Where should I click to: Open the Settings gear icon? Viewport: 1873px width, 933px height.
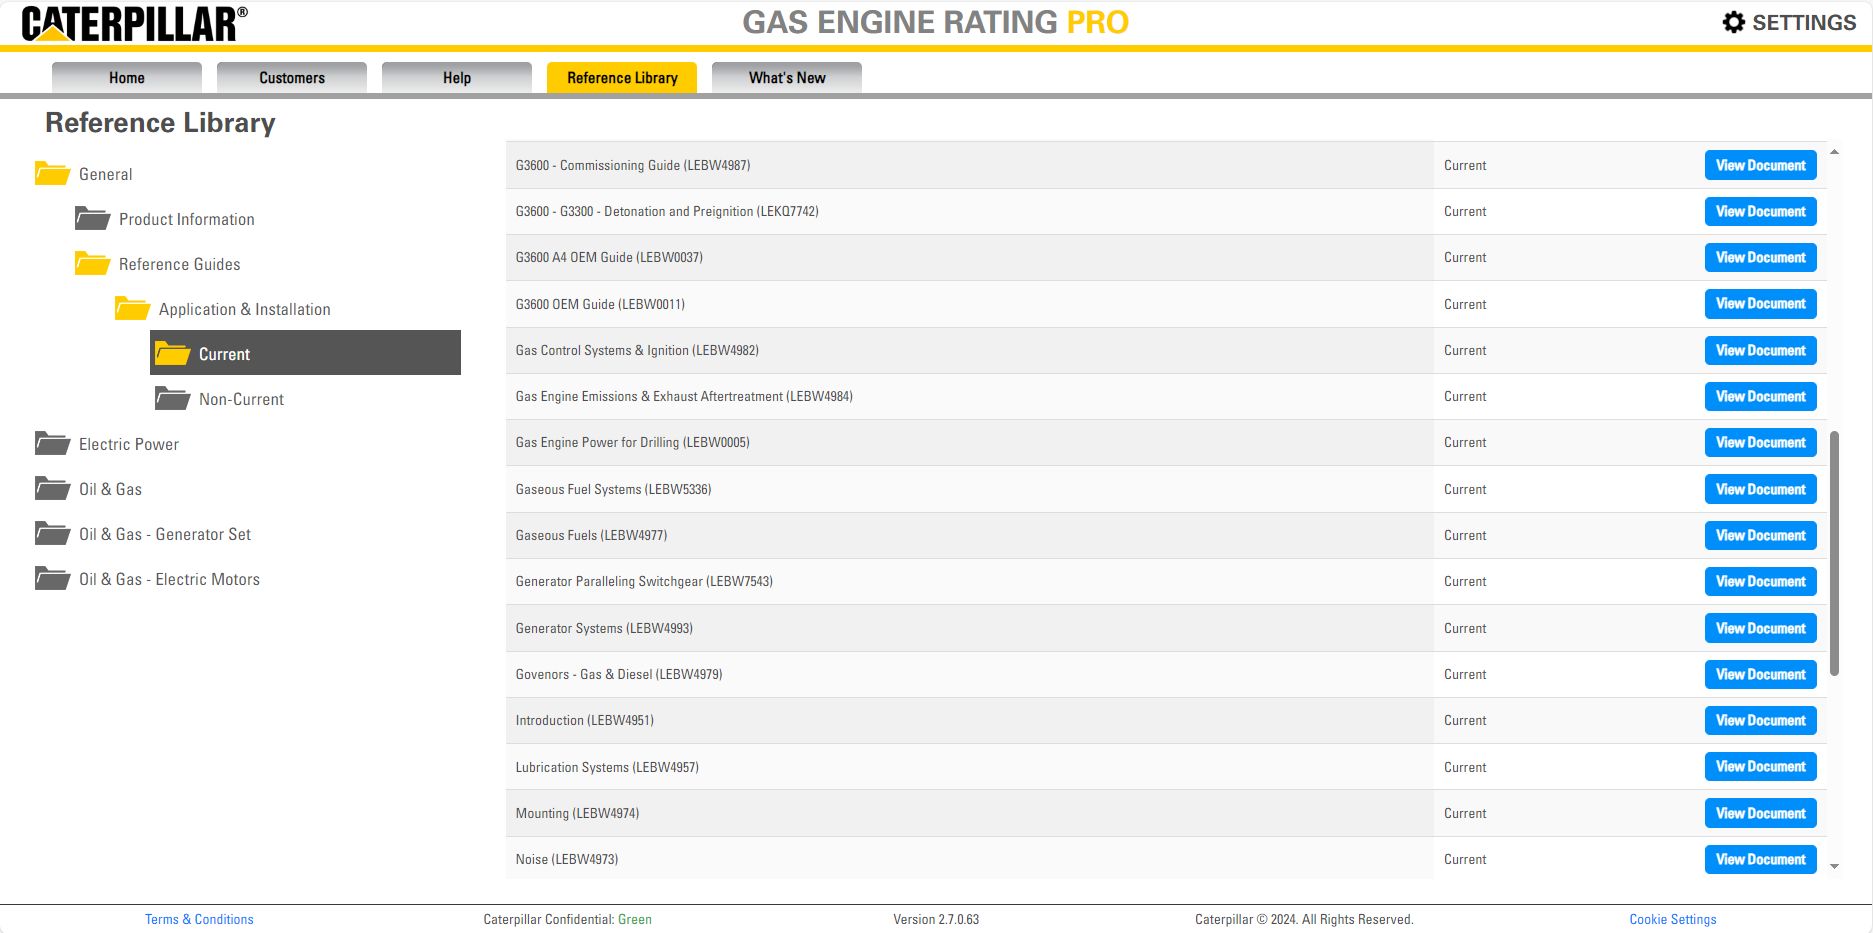point(1733,22)
